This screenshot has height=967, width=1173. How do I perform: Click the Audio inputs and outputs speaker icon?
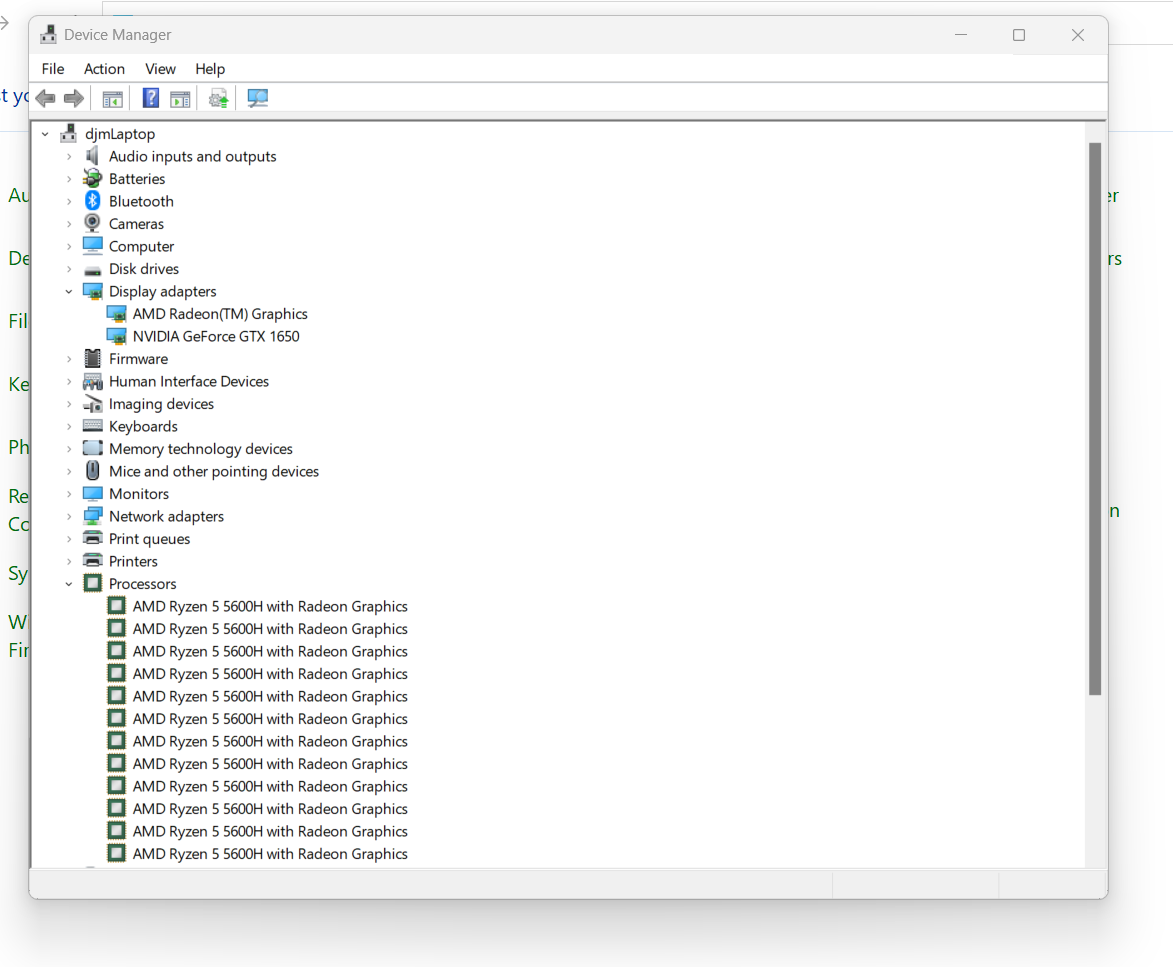92,156
